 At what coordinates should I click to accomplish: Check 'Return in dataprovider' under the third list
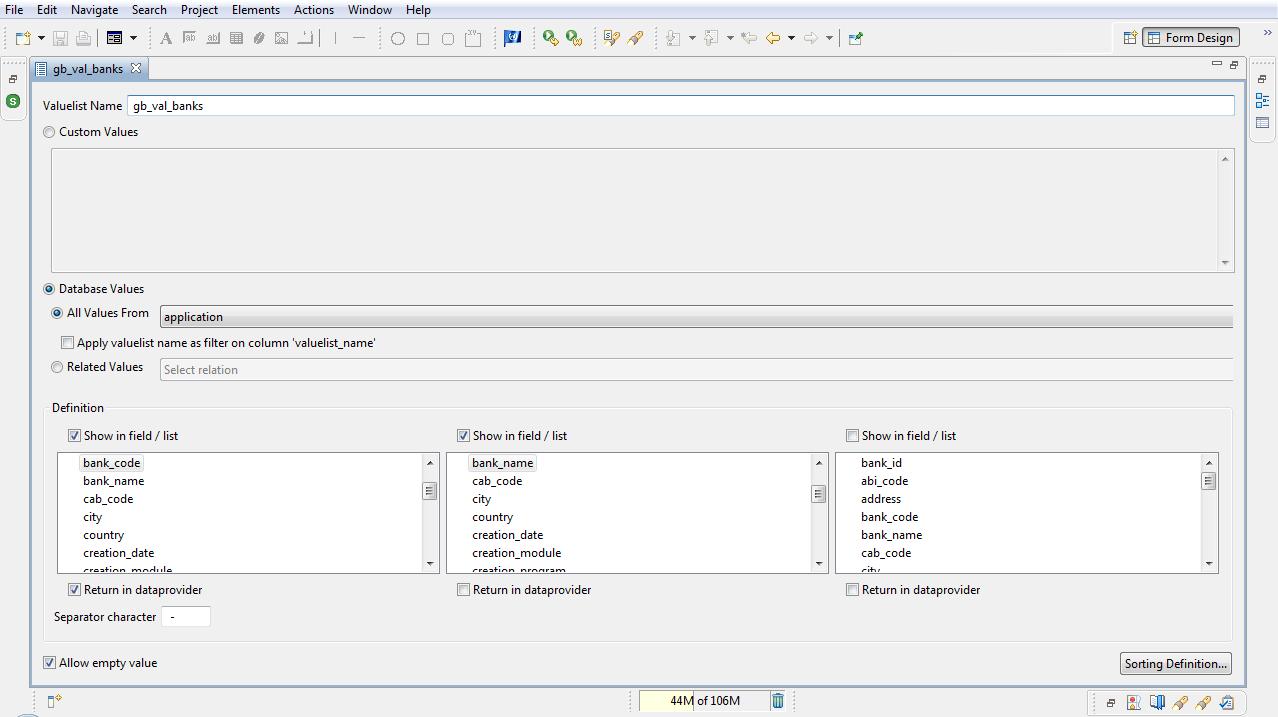coord(852,589)
